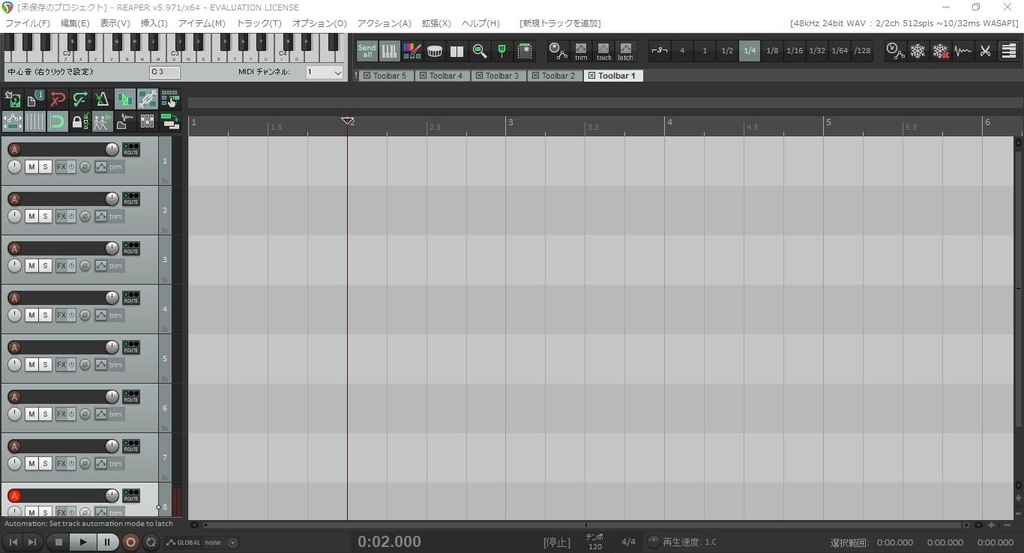The image size is (1024, 553).
Task: Set grid to 1/8
Action: tap(772, 50)
